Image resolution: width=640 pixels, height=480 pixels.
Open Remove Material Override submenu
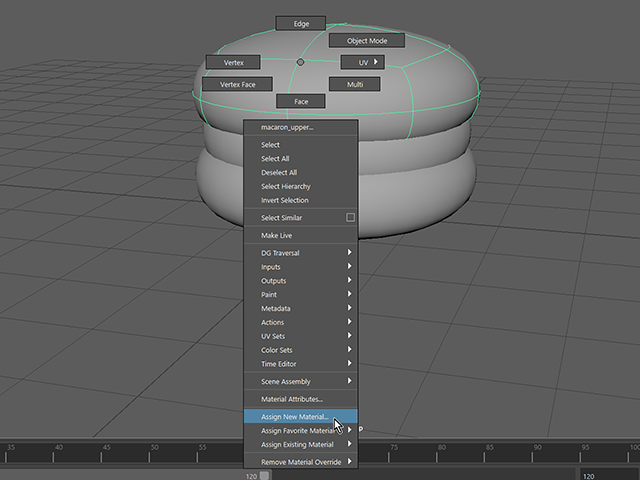301,462
